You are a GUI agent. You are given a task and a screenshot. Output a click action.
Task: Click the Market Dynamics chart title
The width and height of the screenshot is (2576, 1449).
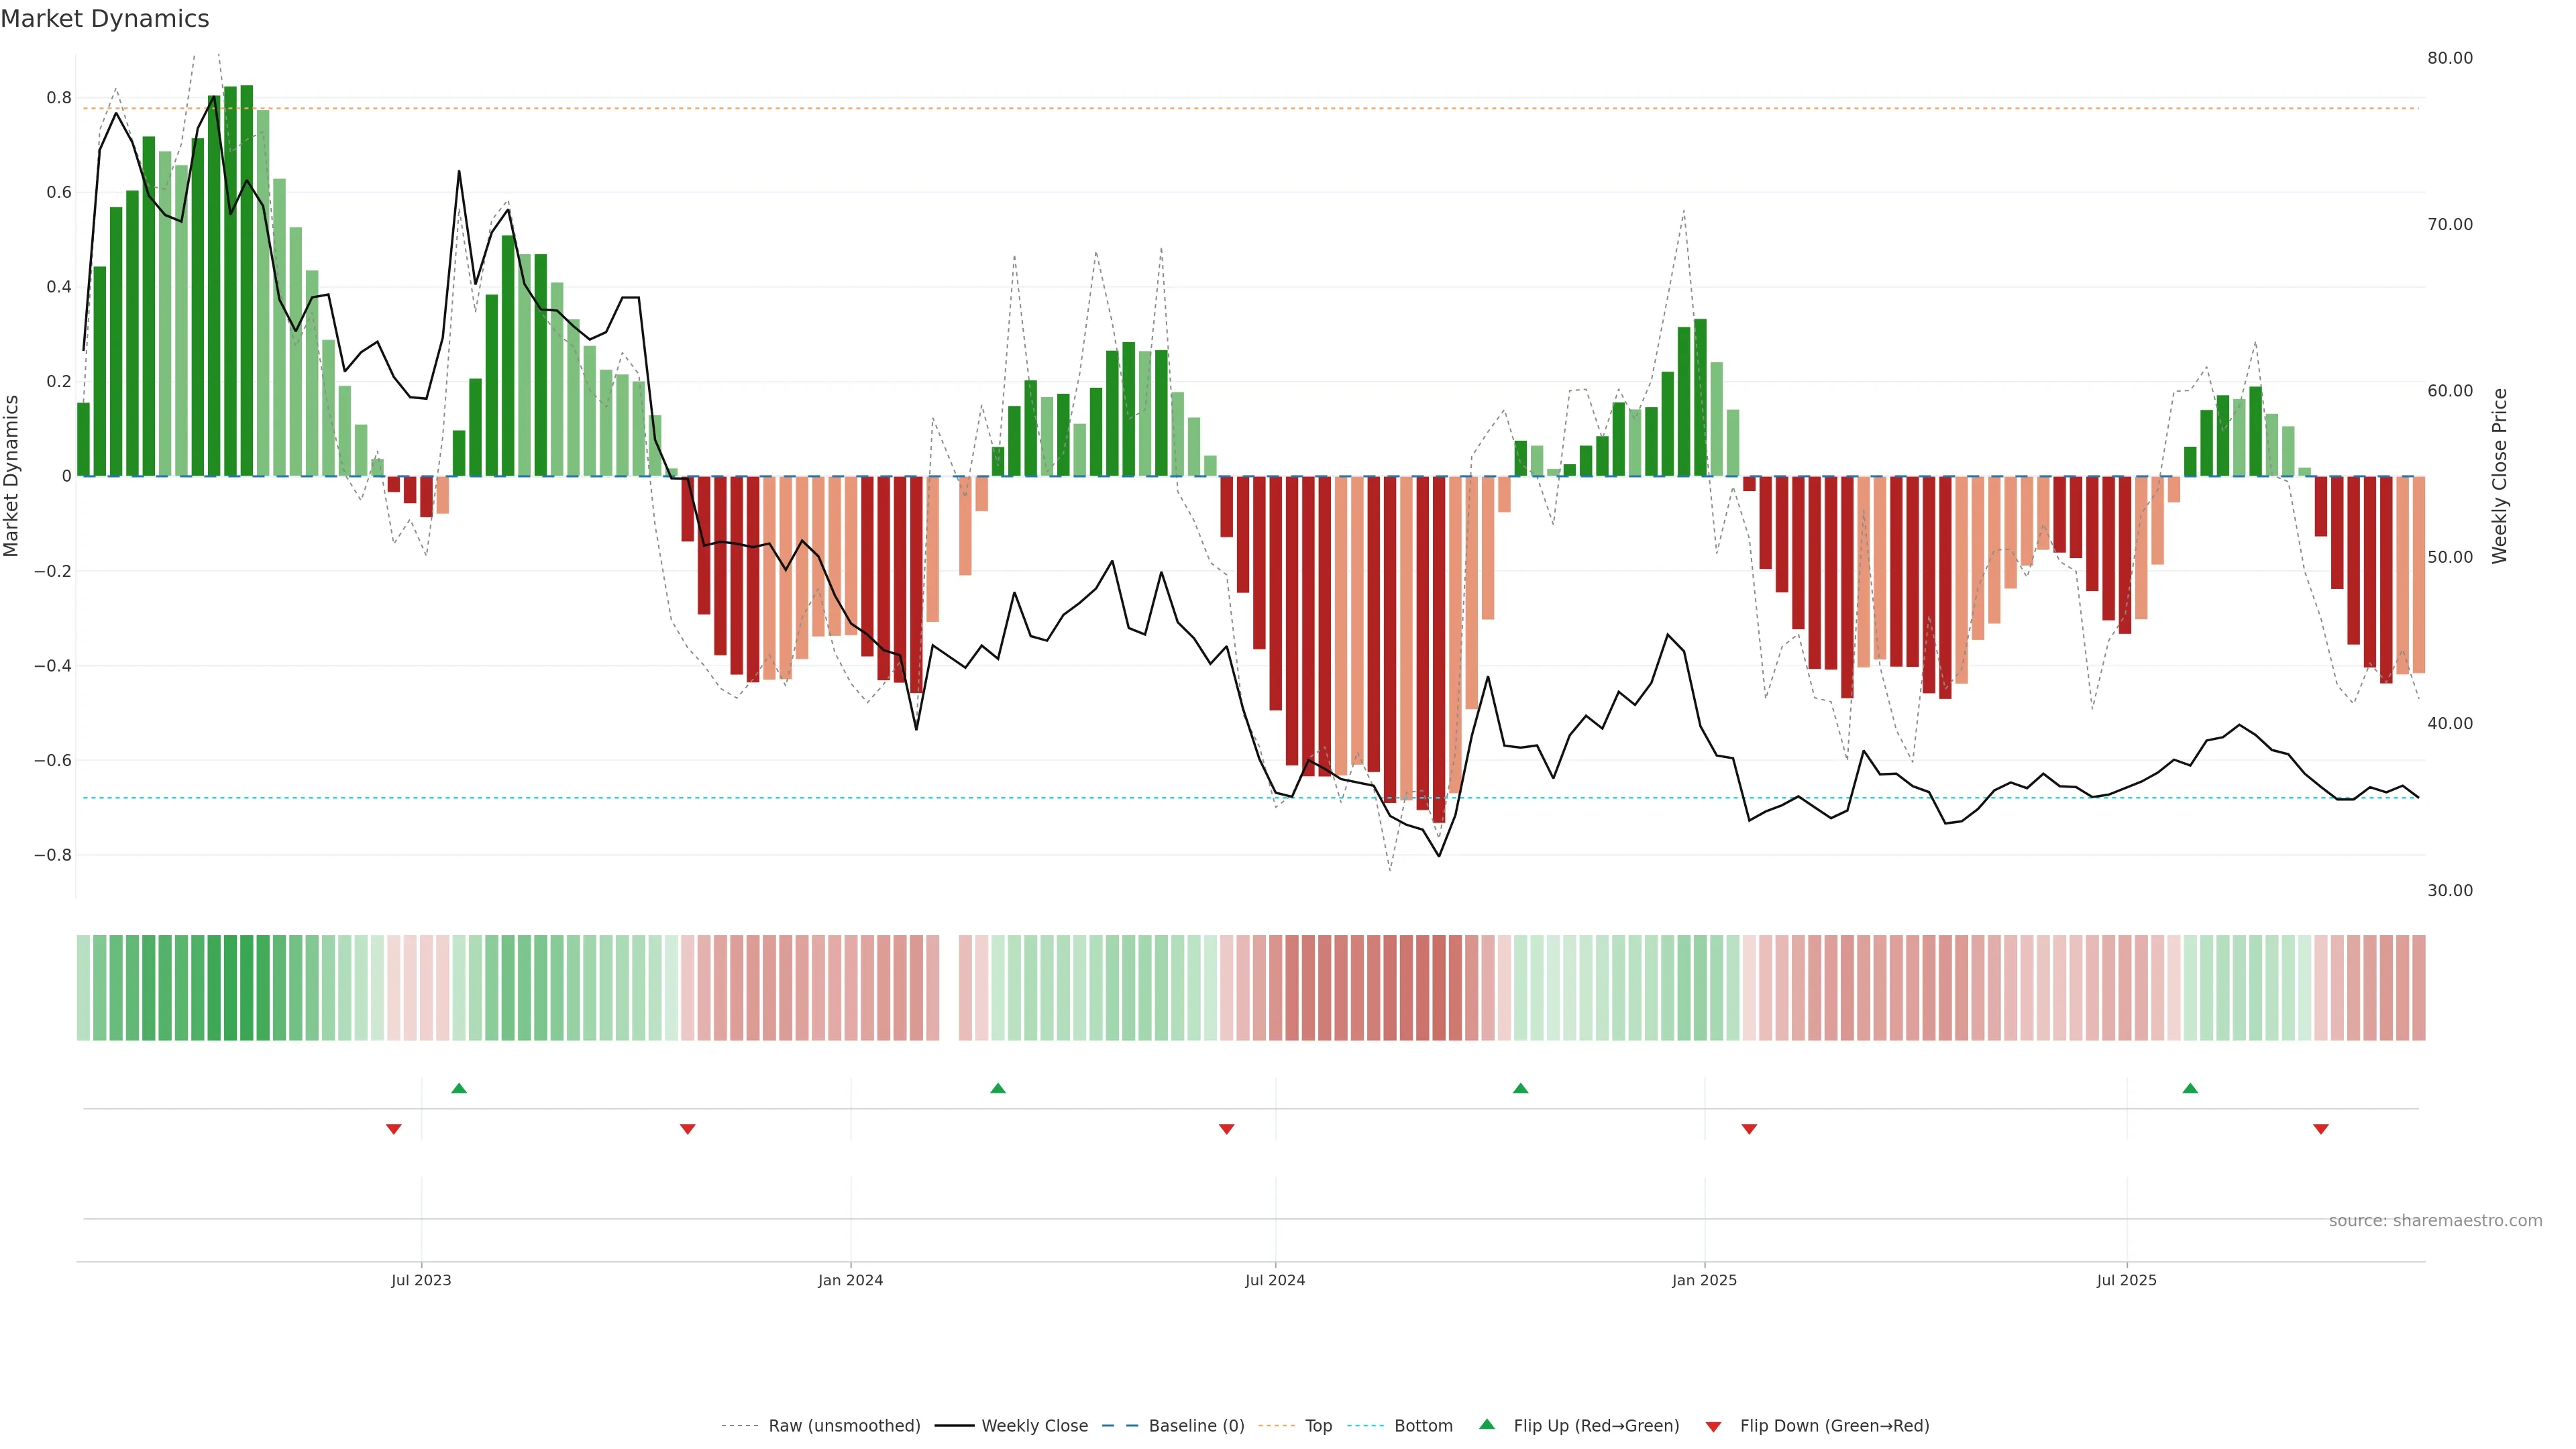pyautogui.click(x=105, y=19)
